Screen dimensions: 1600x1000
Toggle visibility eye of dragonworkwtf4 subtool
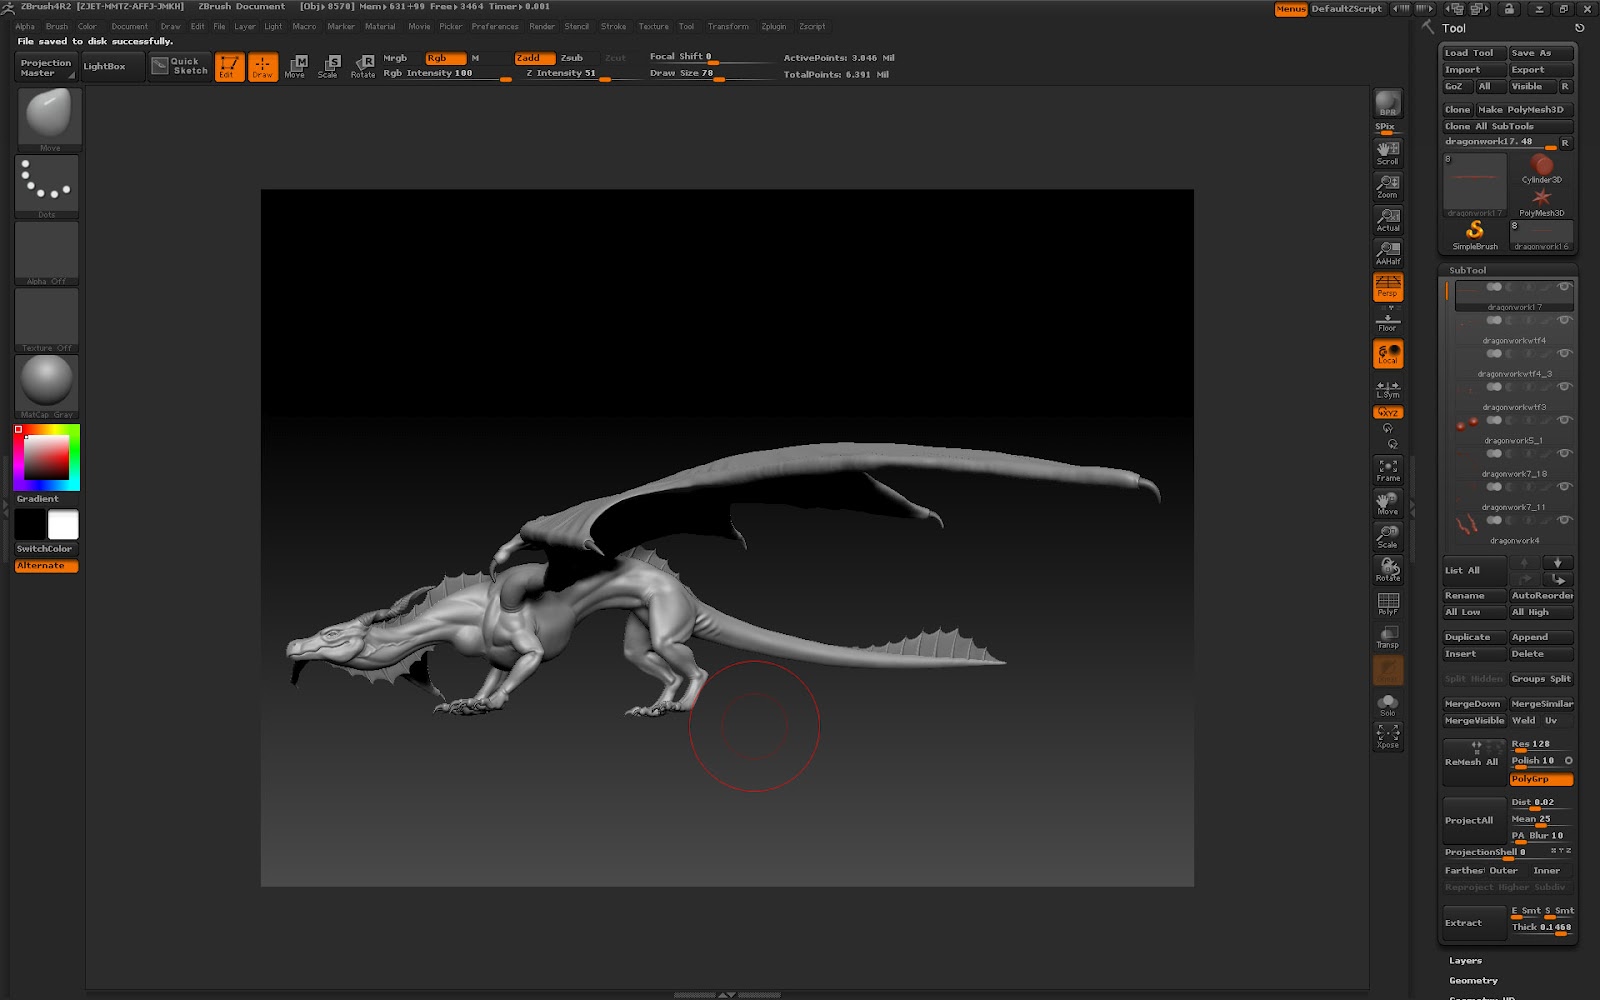tap(1564, 320)
